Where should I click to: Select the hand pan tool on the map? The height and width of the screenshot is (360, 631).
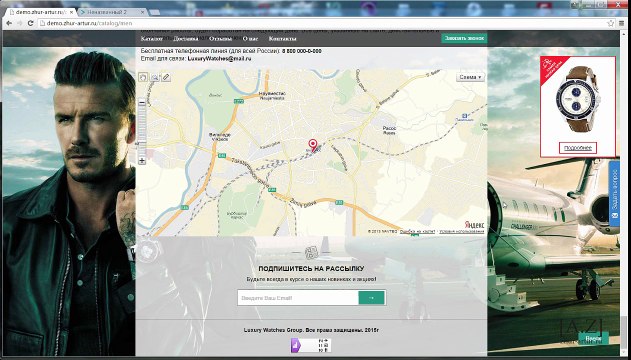pyautogui.click(x=143, y=77)
